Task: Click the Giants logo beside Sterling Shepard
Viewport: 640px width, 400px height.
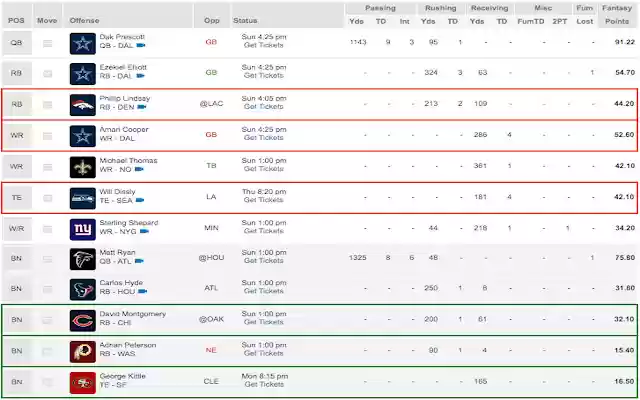Action: pos(82,229)
